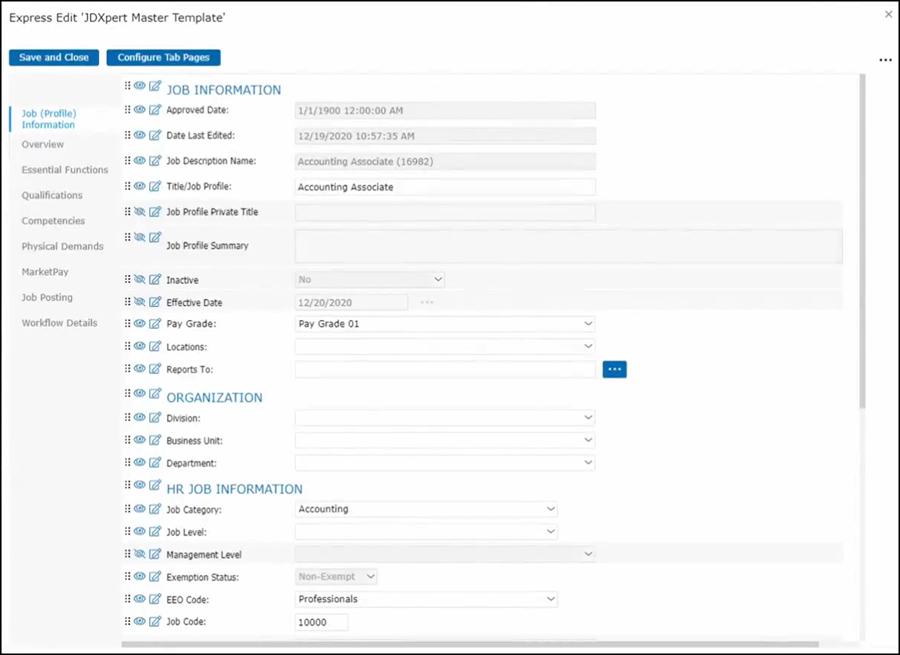900x655 pixels.
Task: Switch to the Essential Functions tab
Action: click(65, 170)
